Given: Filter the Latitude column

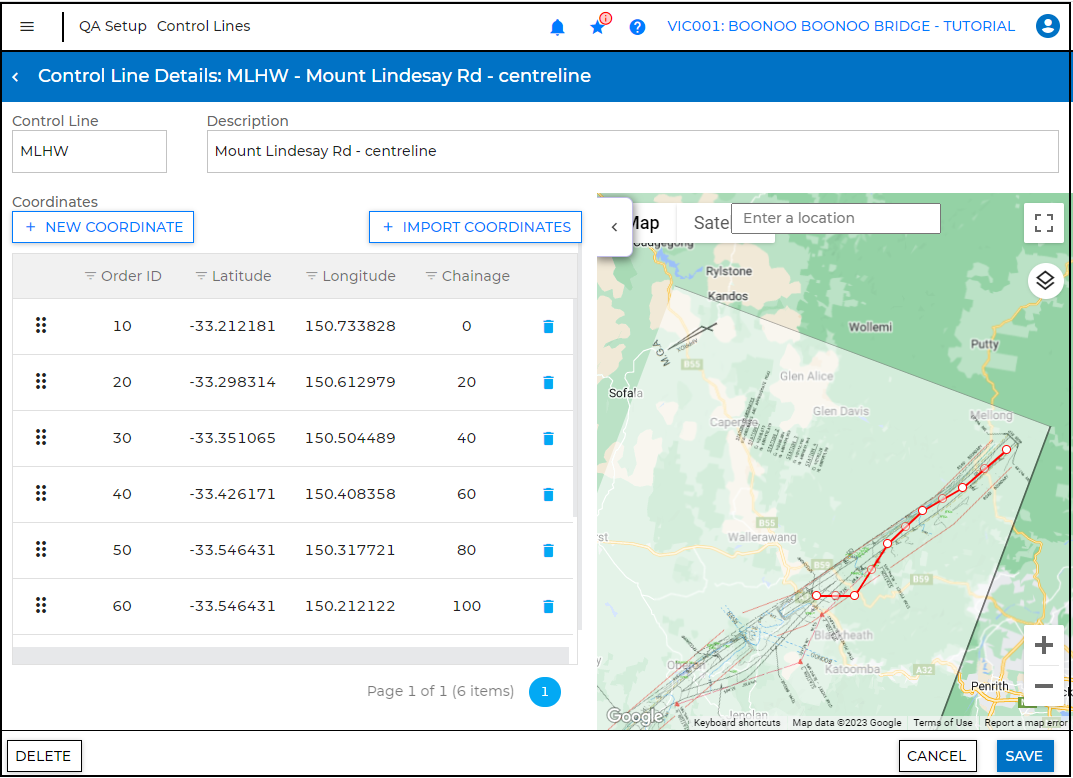Looking at the screenshot, I should (201, 276).
